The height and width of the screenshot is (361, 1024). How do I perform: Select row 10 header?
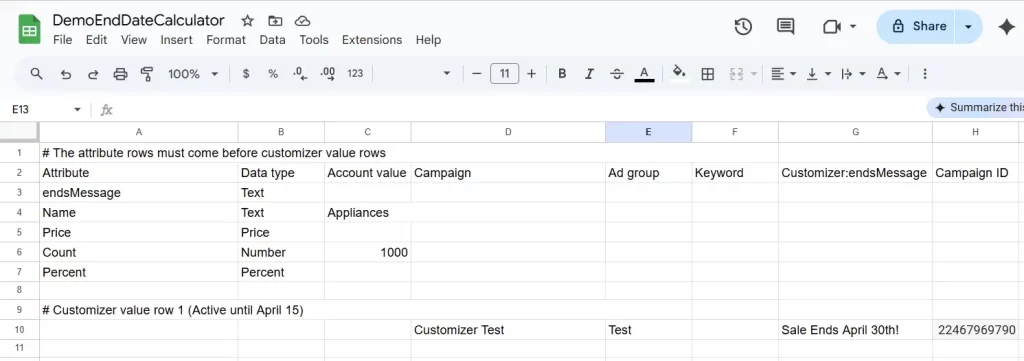click(x=20, y=330)
